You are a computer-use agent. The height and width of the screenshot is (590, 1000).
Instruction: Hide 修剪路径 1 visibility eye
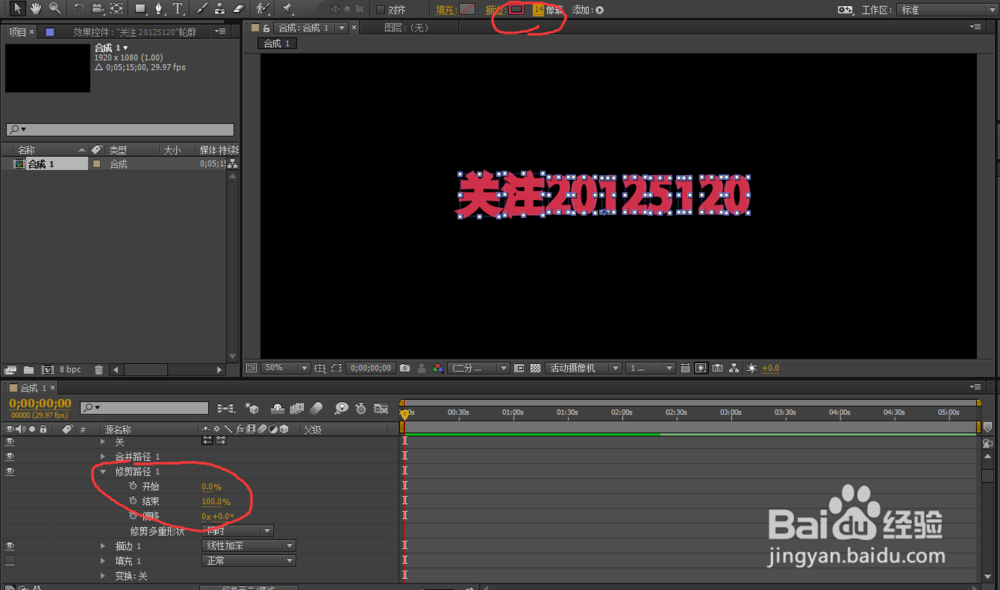(10, 471)
